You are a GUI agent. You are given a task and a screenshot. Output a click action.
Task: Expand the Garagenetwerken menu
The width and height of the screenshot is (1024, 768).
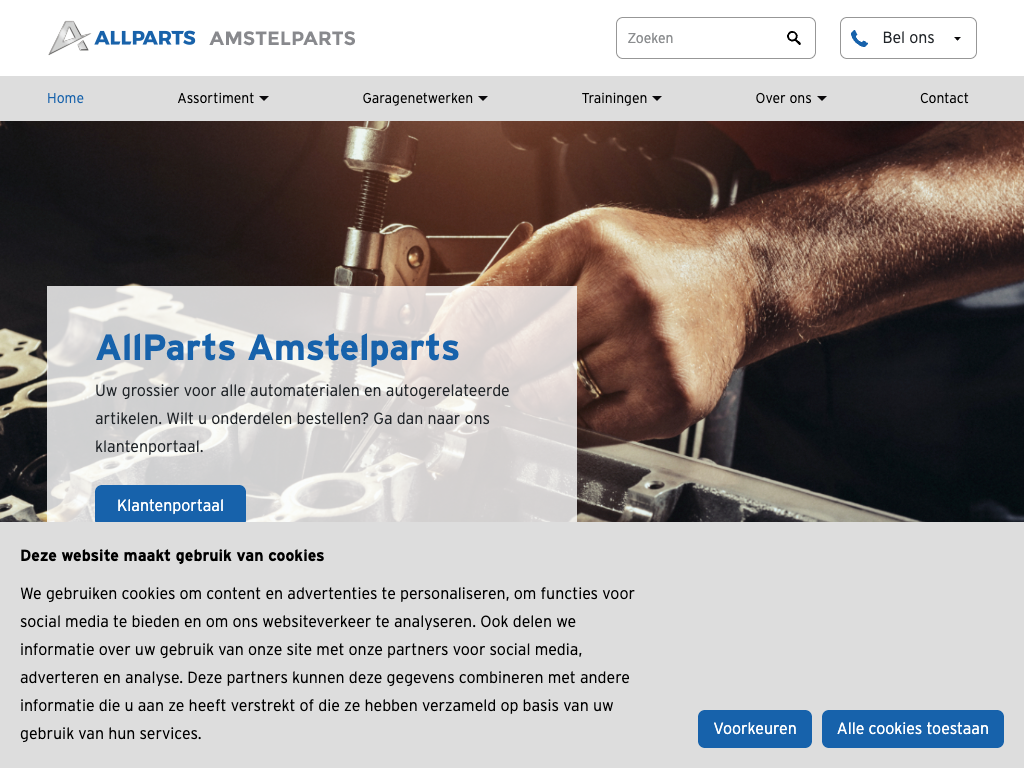pos(425,98)
